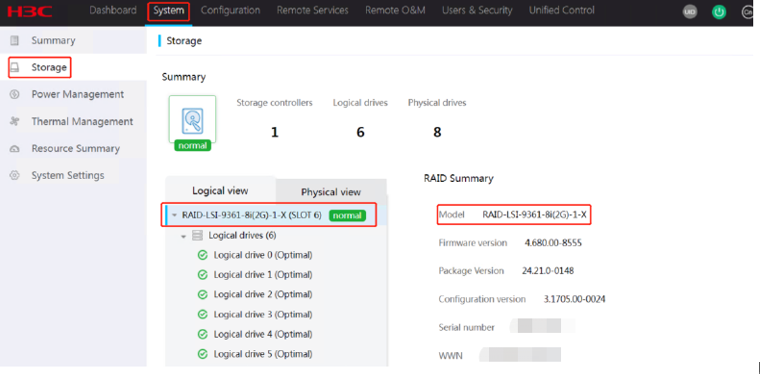
Task: Click the Summary sidebar icon
Action: pyautogui.click(x=15, y=40)
